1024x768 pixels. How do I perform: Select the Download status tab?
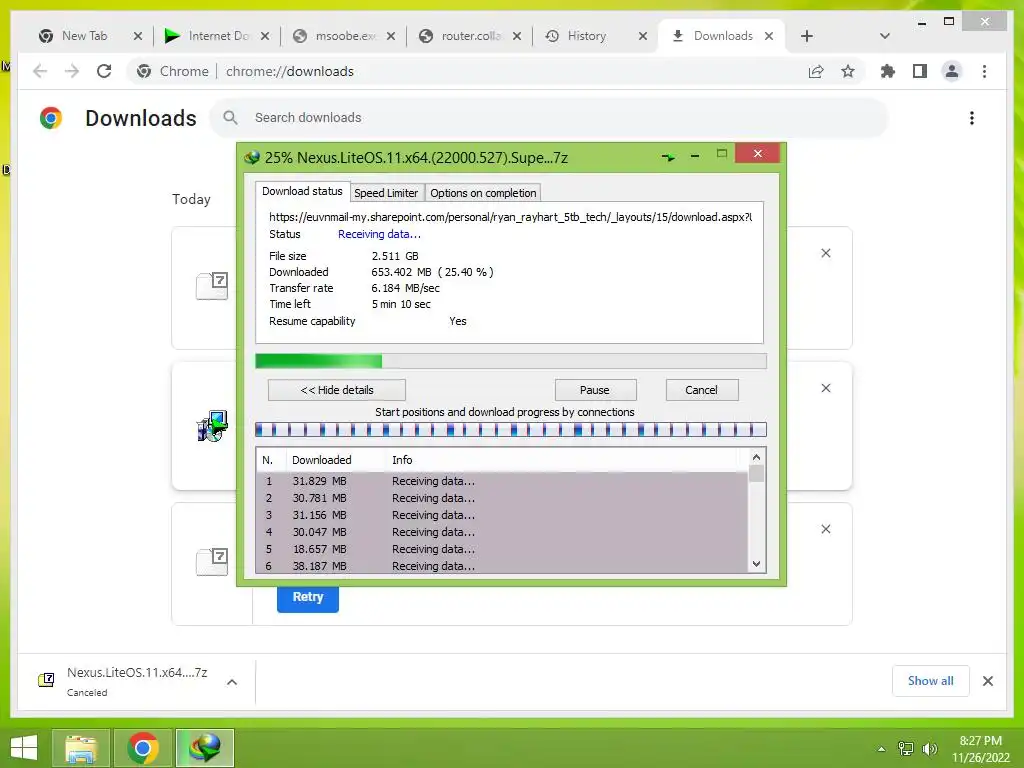coord(302,191)
